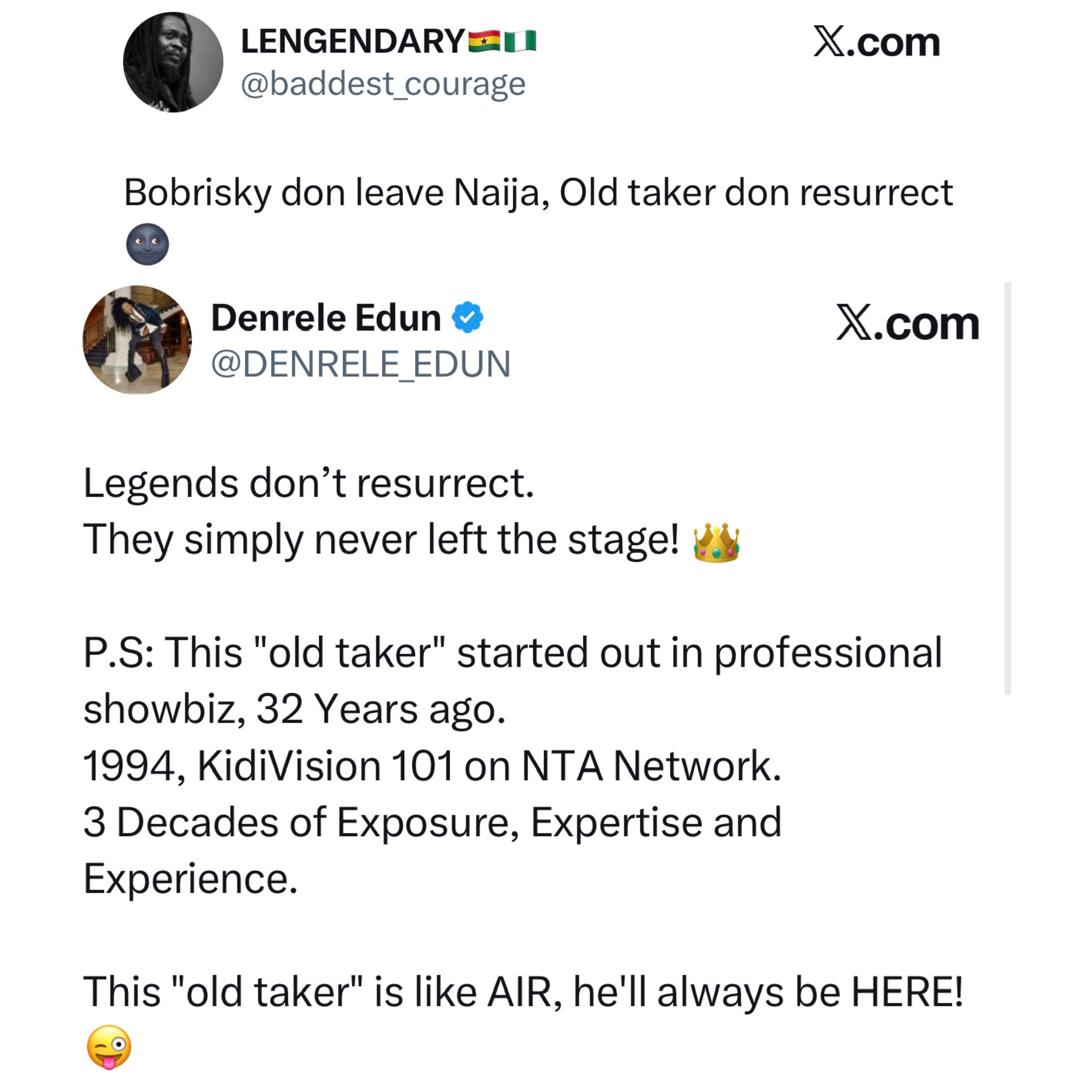
Task: Click the "Bobrisky don leave Naija" tweet text
Action: [x=538, y=191]
